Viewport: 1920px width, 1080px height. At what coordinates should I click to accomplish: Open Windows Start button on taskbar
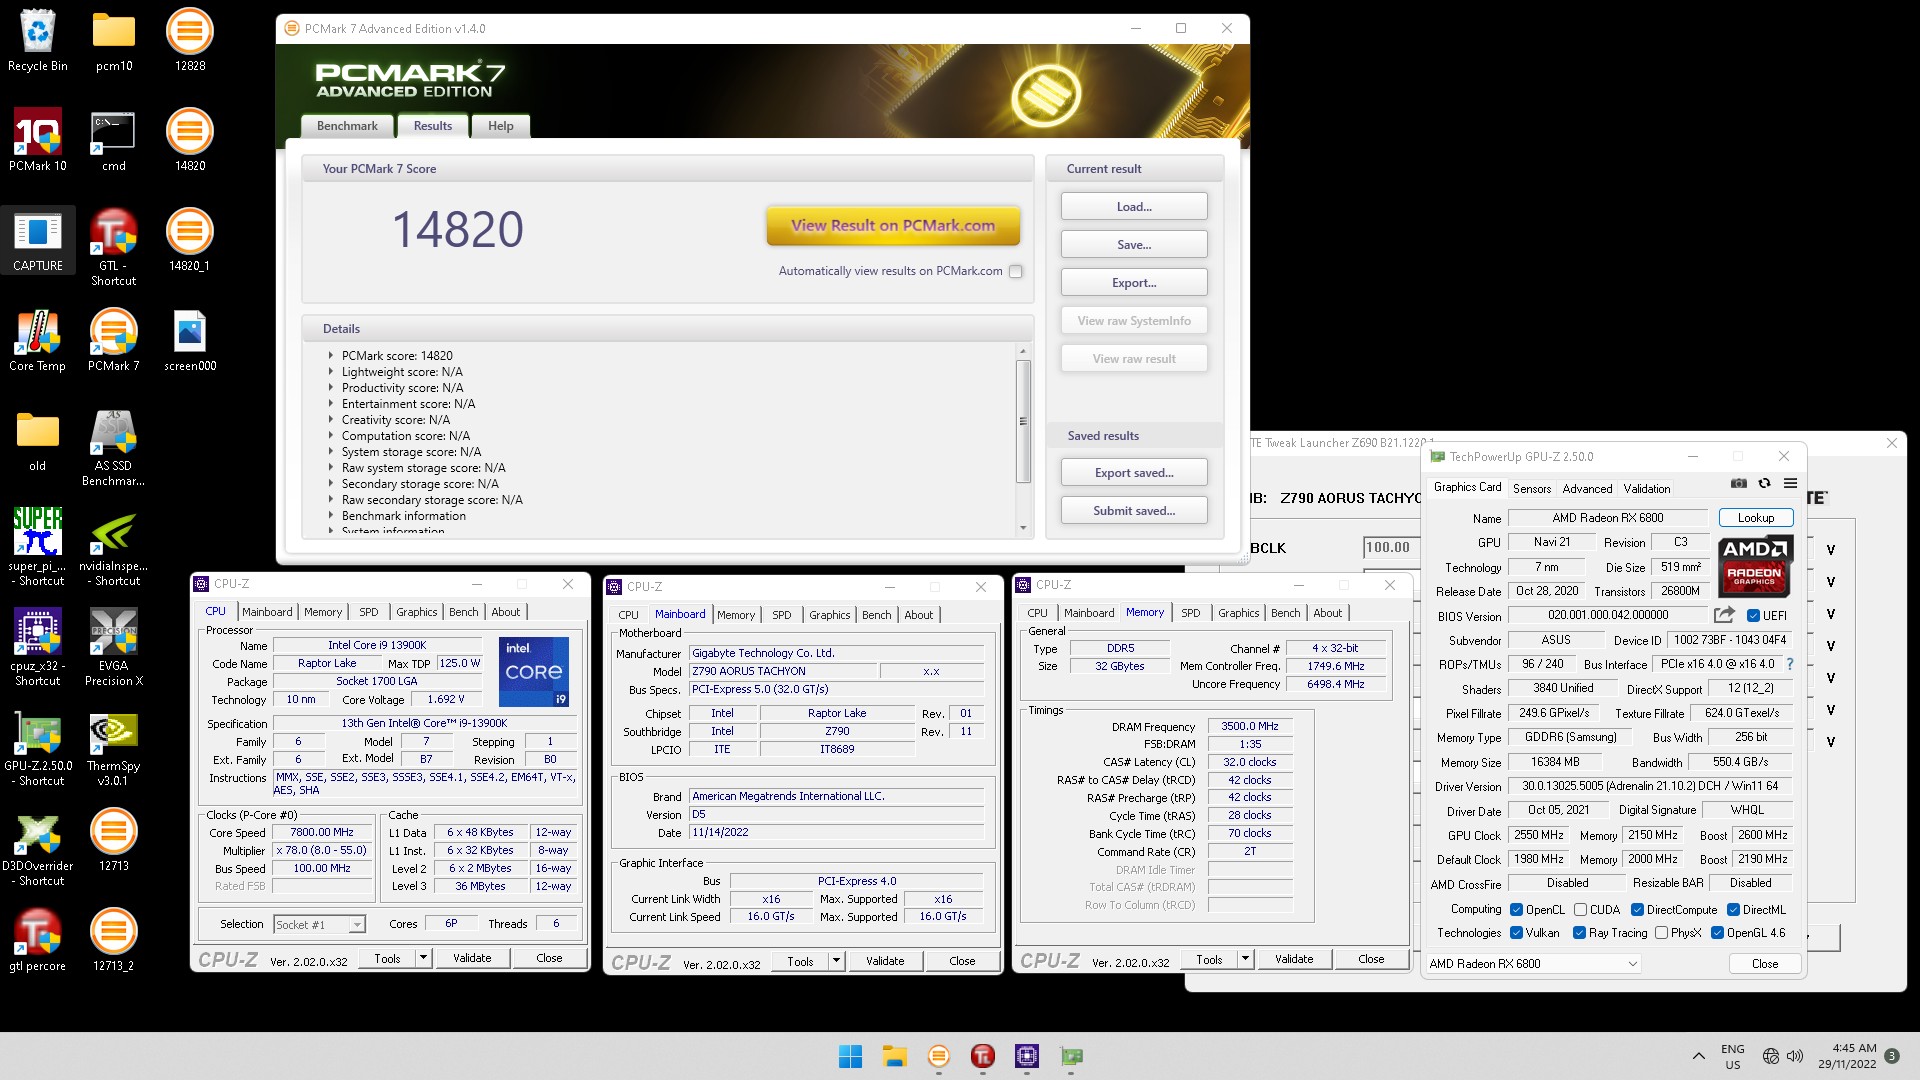click(851, 1056)
